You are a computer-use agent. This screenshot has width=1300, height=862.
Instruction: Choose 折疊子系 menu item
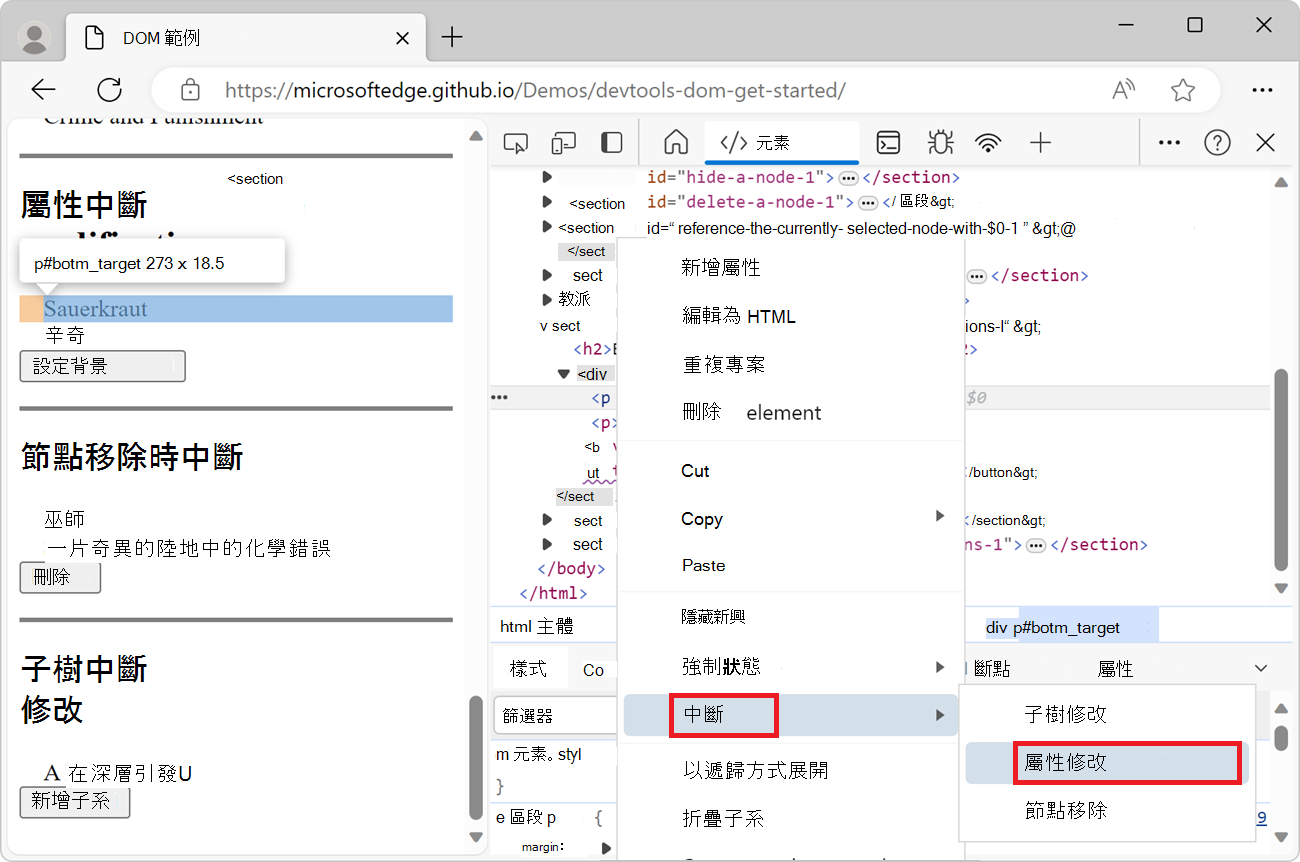pyautogui.click(x=791, y=818)
